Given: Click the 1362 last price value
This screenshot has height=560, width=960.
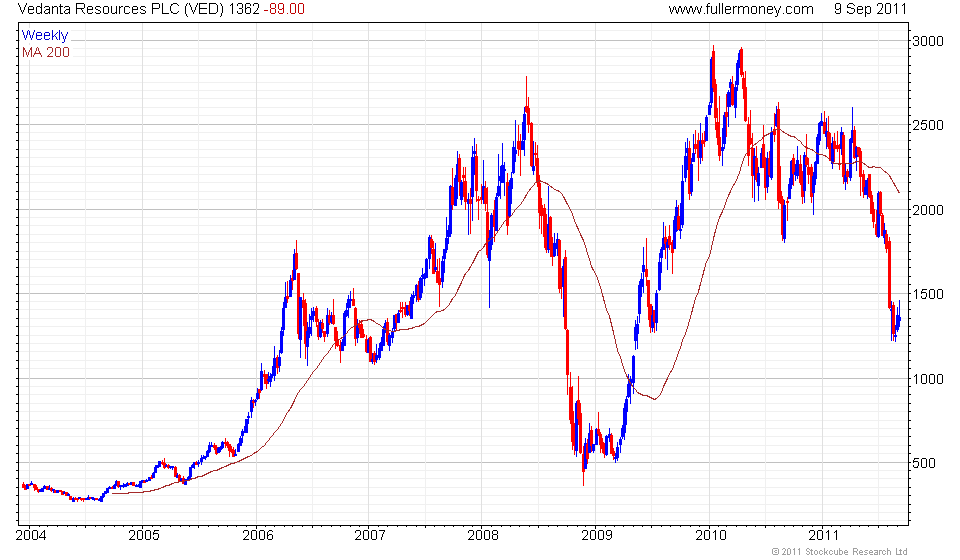Looking at the screenshot, I should tap(244, 9).
